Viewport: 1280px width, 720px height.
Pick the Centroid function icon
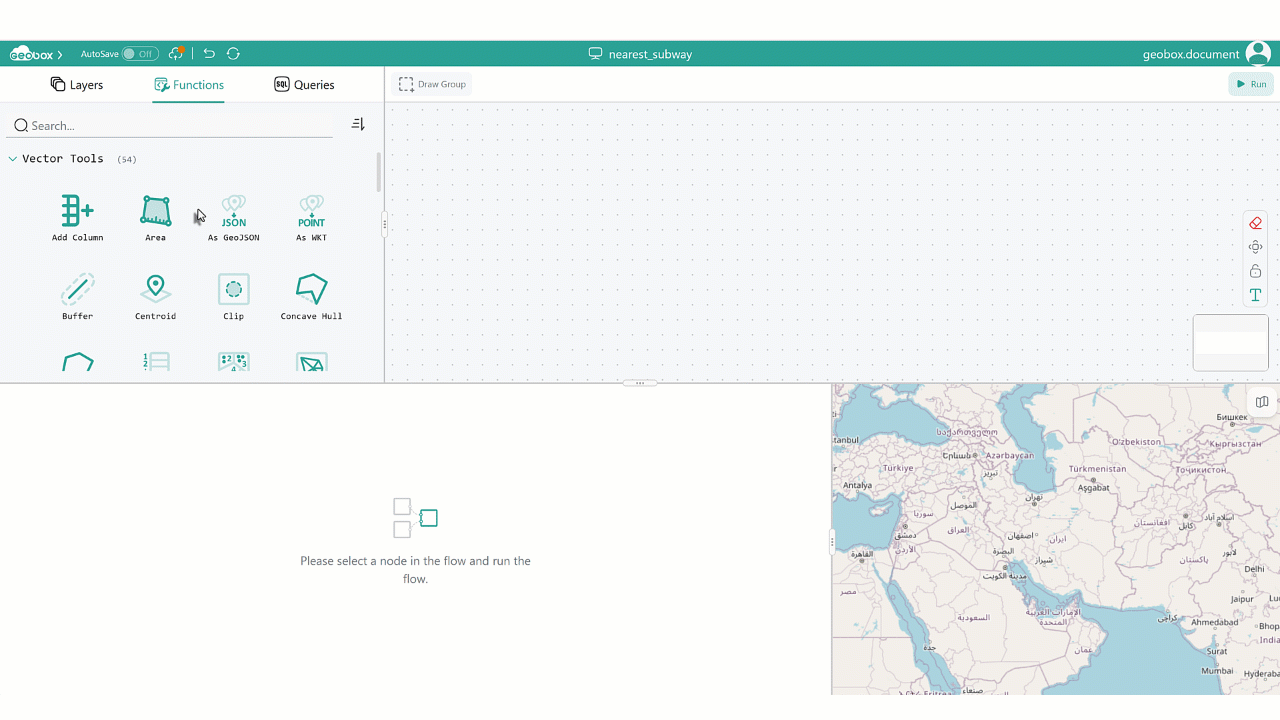pyautogui.click(x=155, y=289)
